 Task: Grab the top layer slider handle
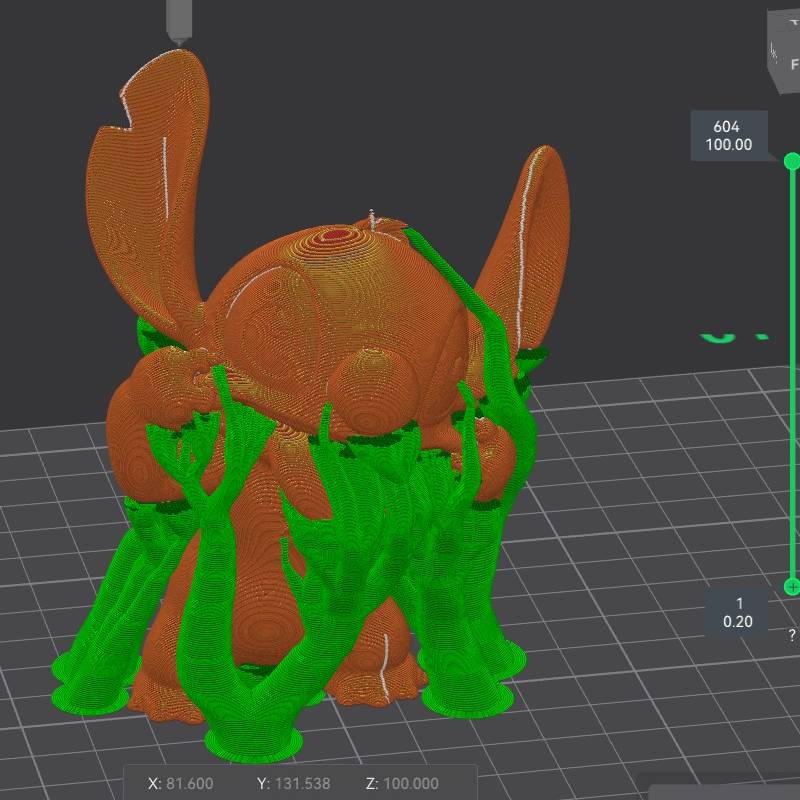click(792, 161)
